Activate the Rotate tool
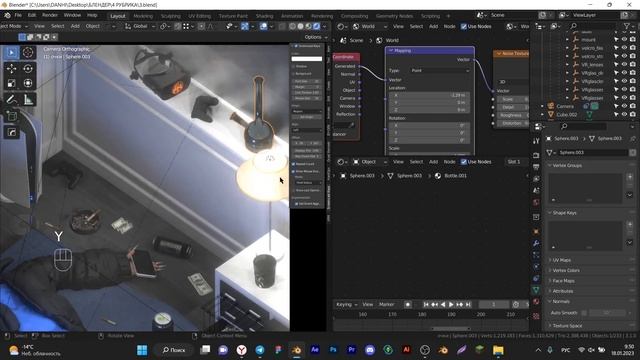 pyautogui.click(x=28, y=69)
